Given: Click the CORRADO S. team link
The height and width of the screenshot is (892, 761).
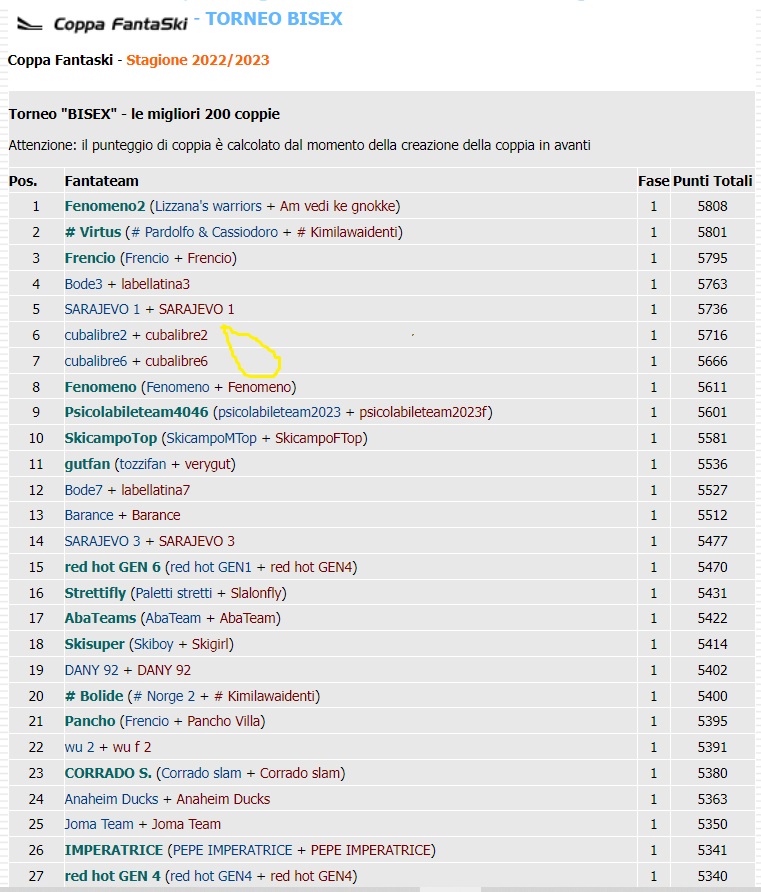Looking at the screenshot, I should point(108,774).
